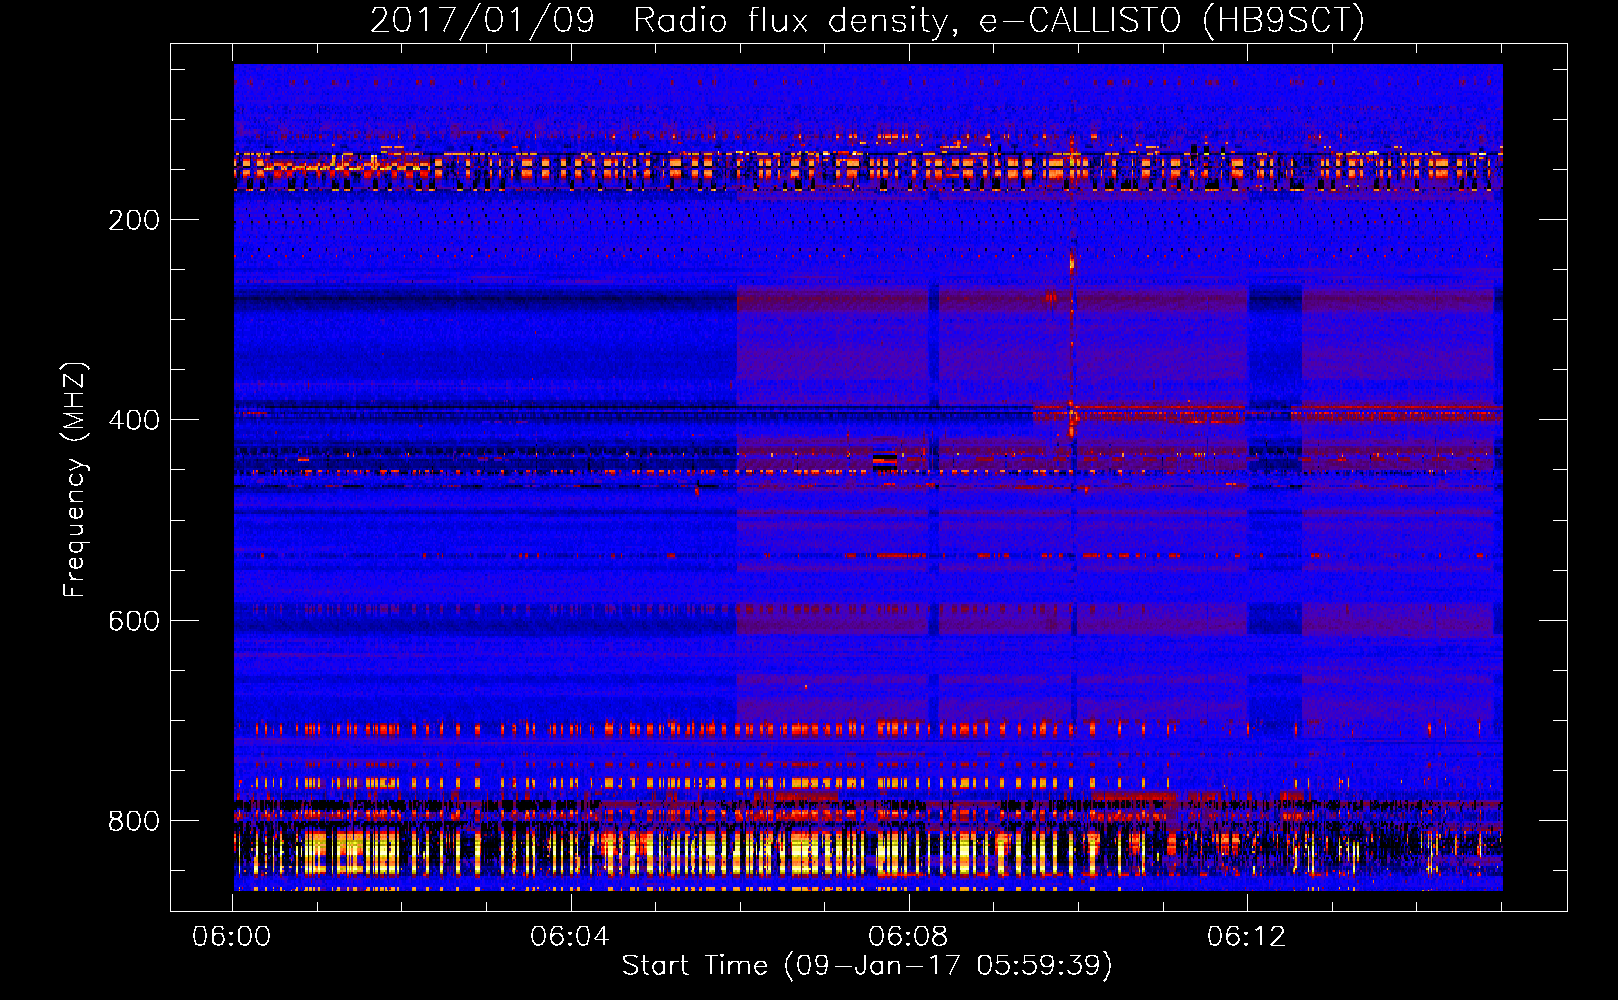Click the 06:00 time tick label
This screenshot has width=1618, height=1000.
[x=232, y=937]
